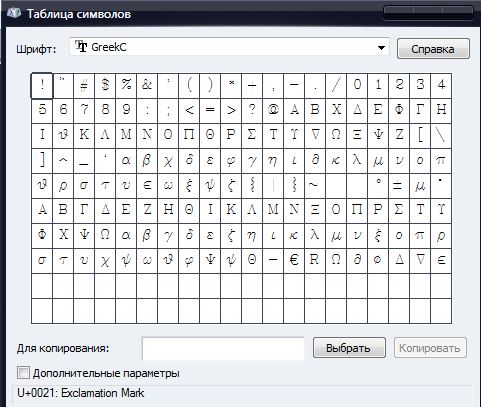Select the ampersand & character
The image size is (481, 407).
coord(147,86)
